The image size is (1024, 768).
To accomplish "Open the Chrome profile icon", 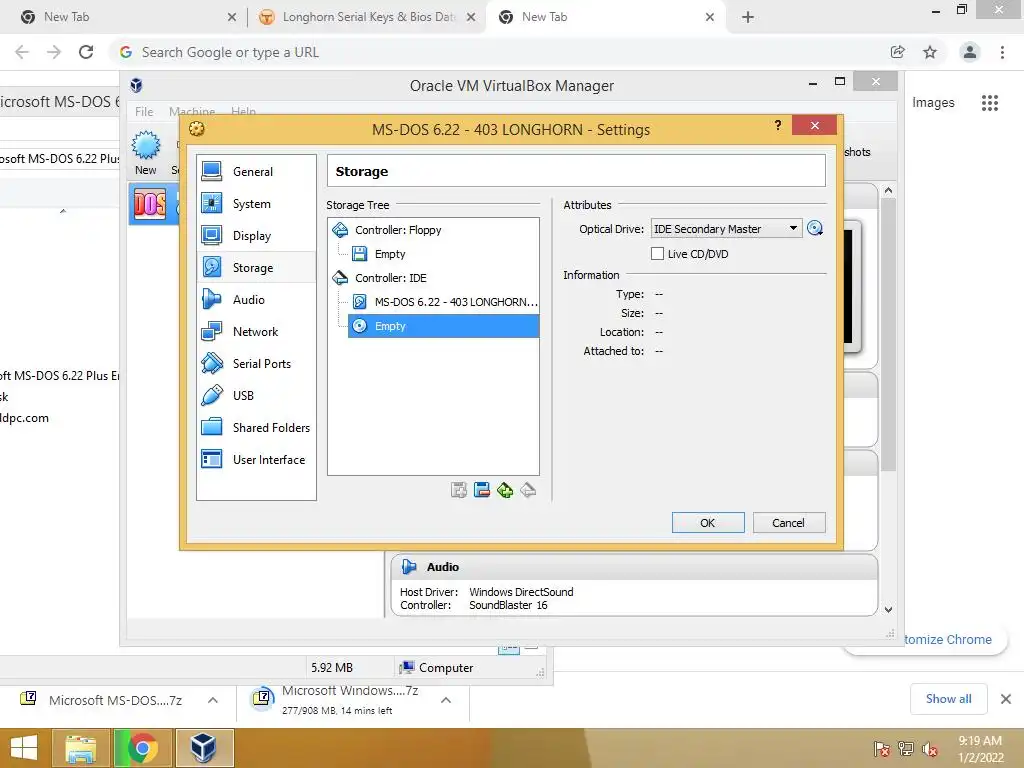I will 970,52.
